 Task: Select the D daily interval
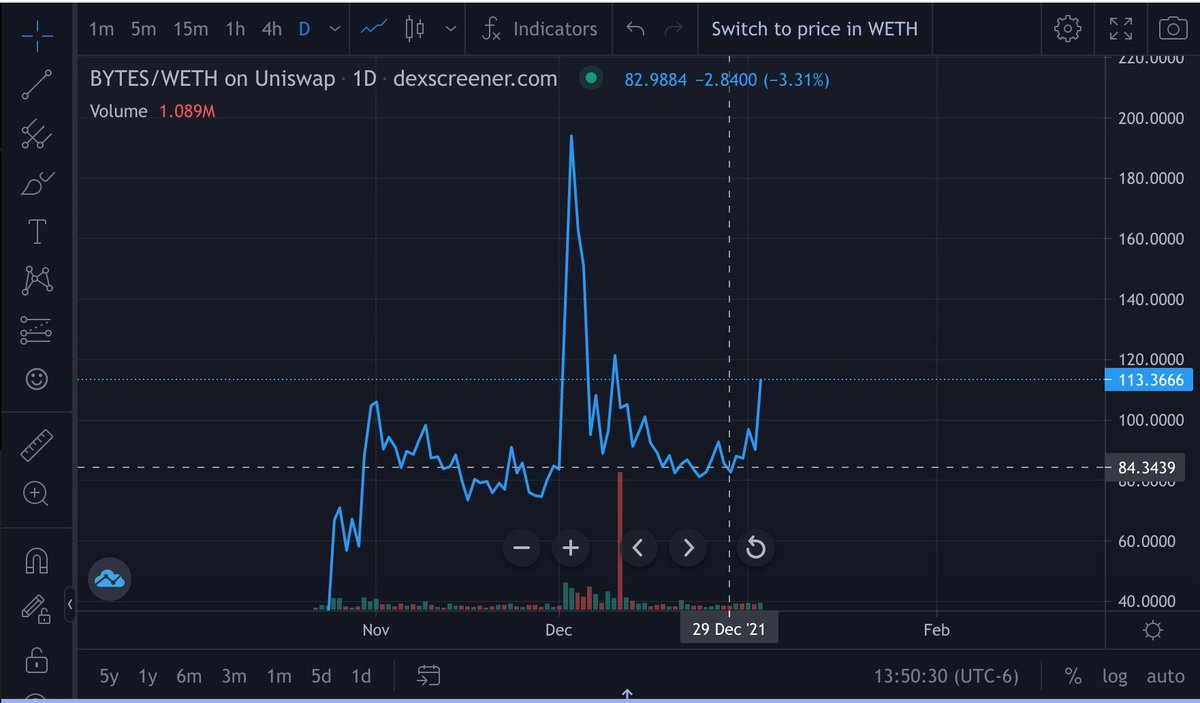(x=305, y=29)
